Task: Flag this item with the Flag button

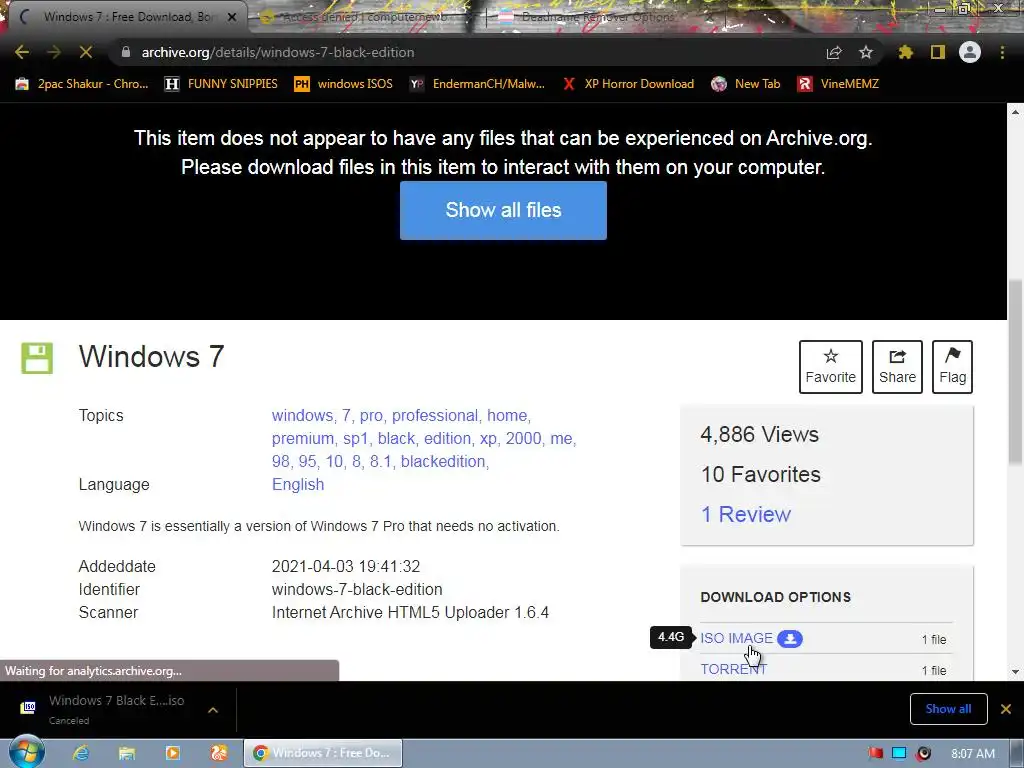Action: tap(952, 367)
